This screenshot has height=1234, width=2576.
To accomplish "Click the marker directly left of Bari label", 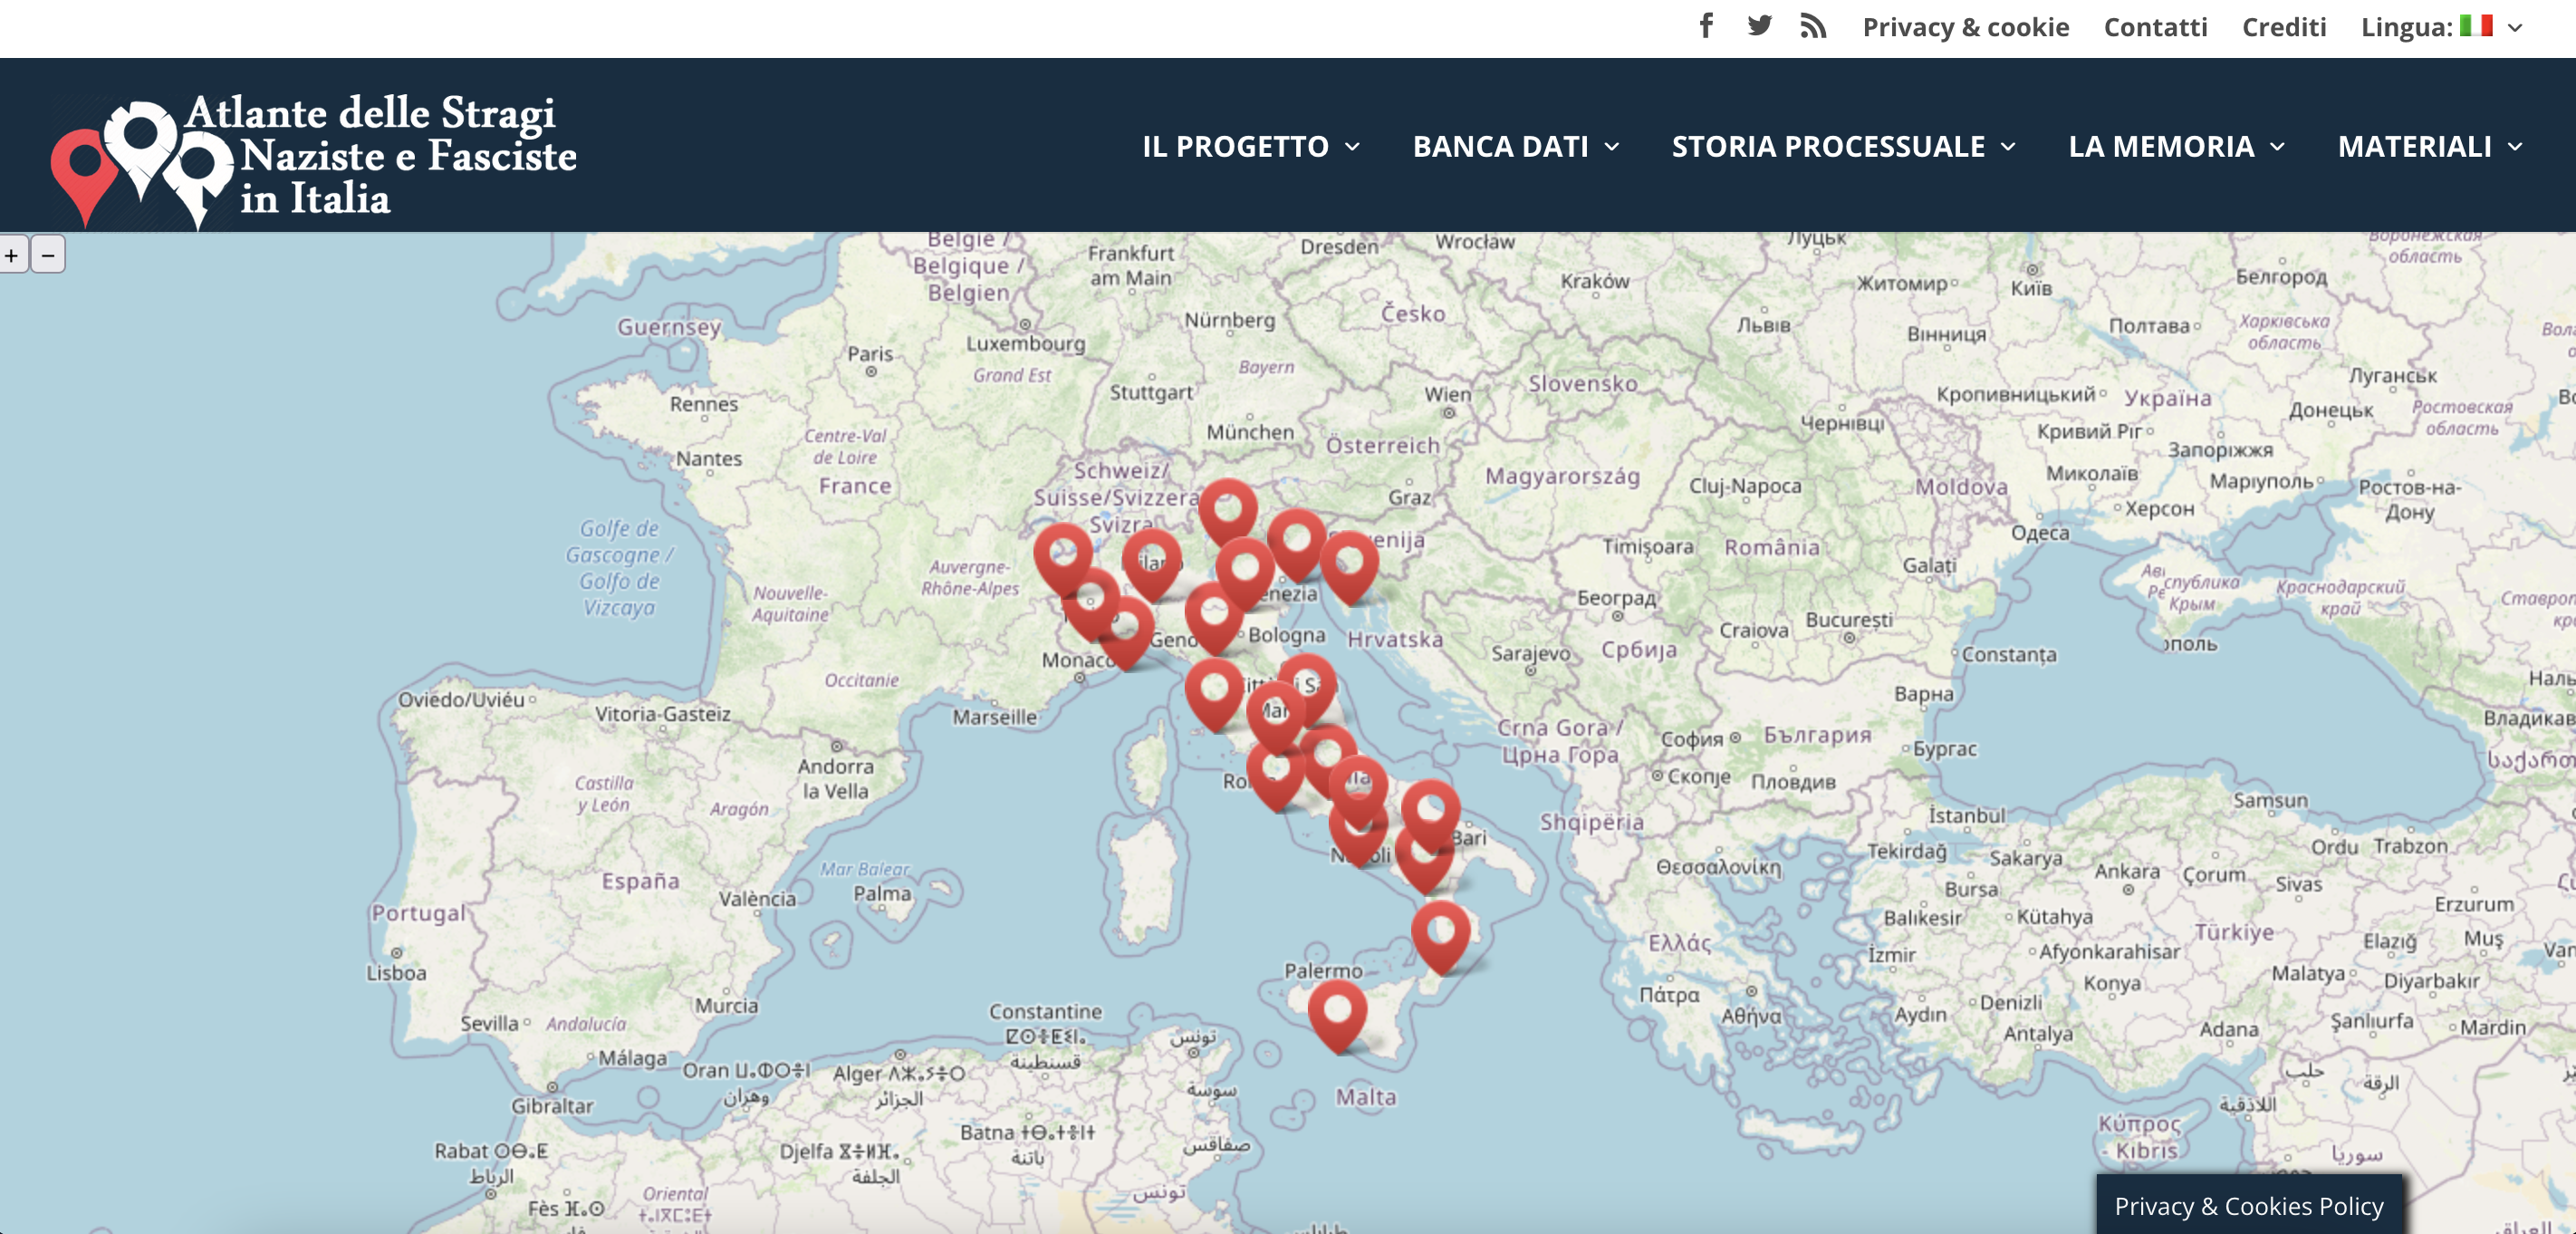I will pyautogui.click(x=1430, y=816).
